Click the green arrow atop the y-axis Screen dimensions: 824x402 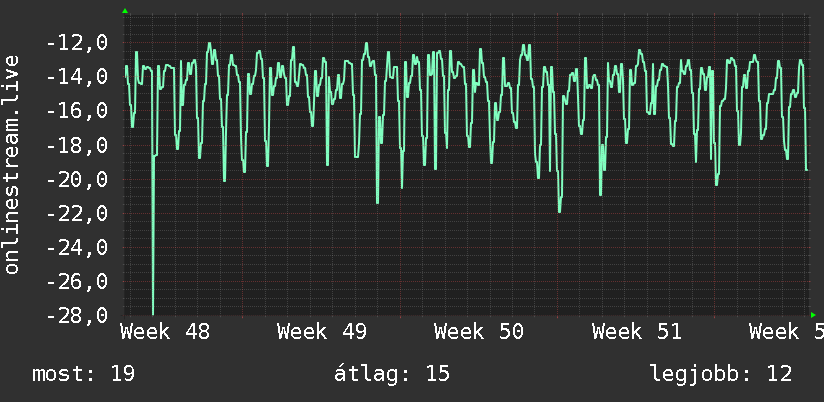tap(125, 11)
